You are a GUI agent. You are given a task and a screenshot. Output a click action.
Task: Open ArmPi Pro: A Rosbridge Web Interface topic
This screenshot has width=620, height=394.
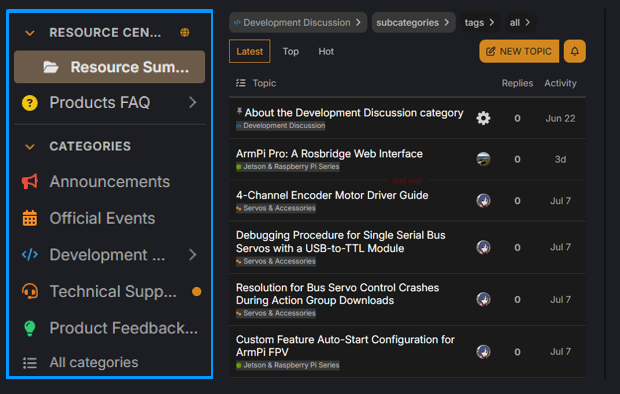[329, 153]
